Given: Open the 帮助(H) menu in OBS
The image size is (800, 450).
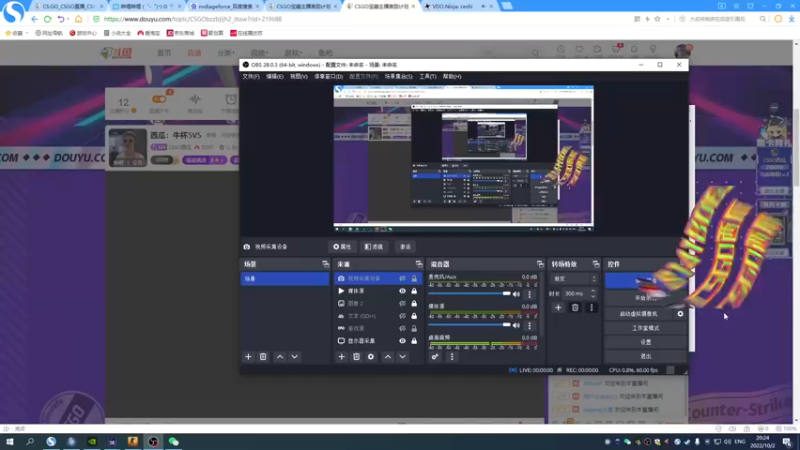Looking at the screenshot, I should tap(452, 77).
